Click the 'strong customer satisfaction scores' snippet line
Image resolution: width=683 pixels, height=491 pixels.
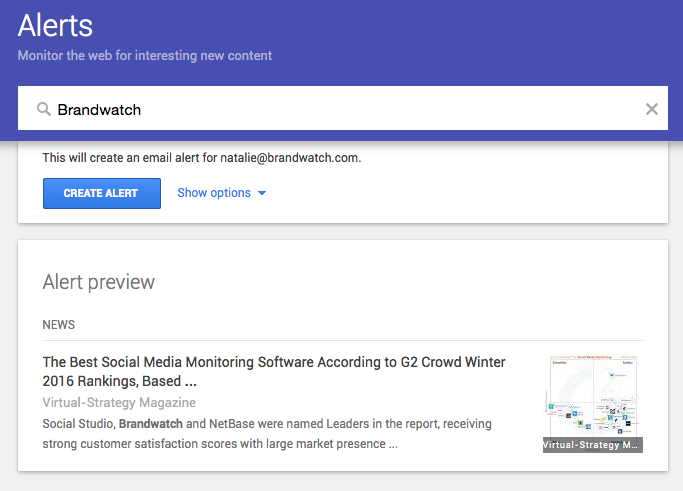pos(220,443)
